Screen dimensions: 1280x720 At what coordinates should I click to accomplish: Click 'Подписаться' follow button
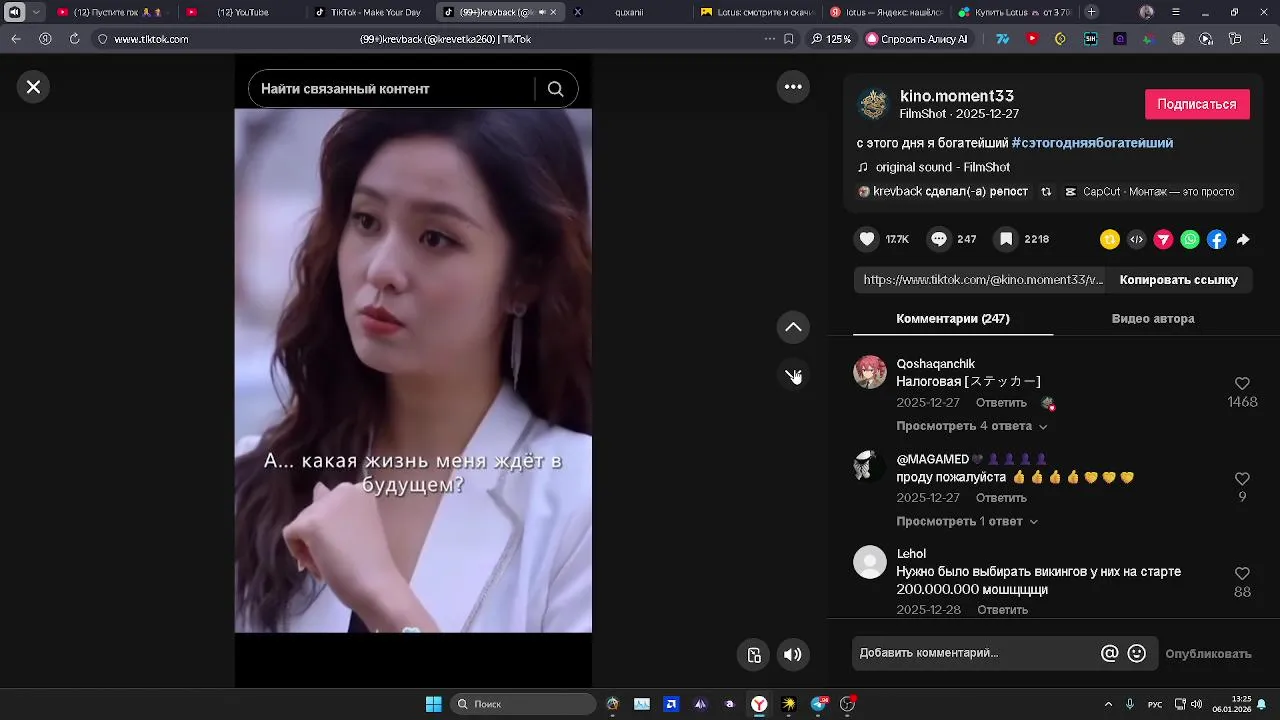[1197, 104]
